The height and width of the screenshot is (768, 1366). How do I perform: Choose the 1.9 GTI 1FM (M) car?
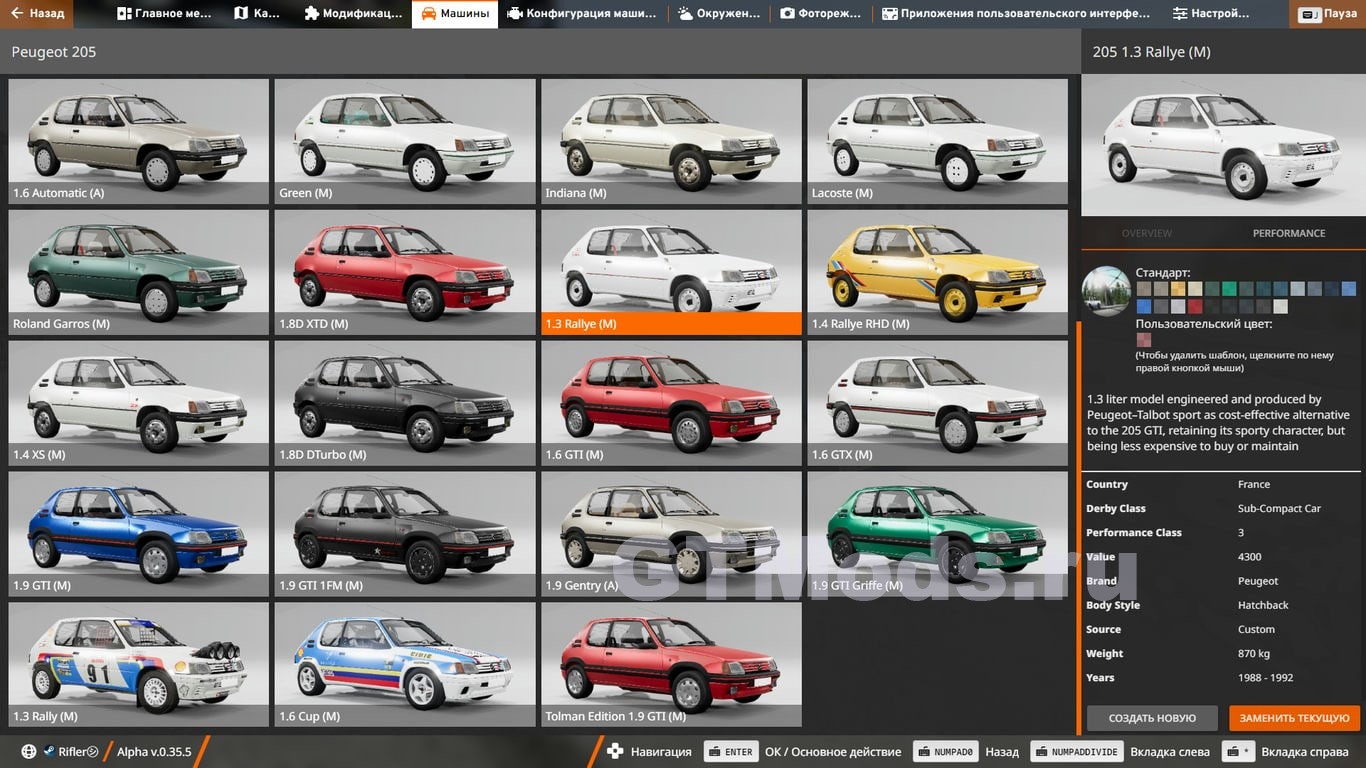pyautogui.click(x=405, y=534)
